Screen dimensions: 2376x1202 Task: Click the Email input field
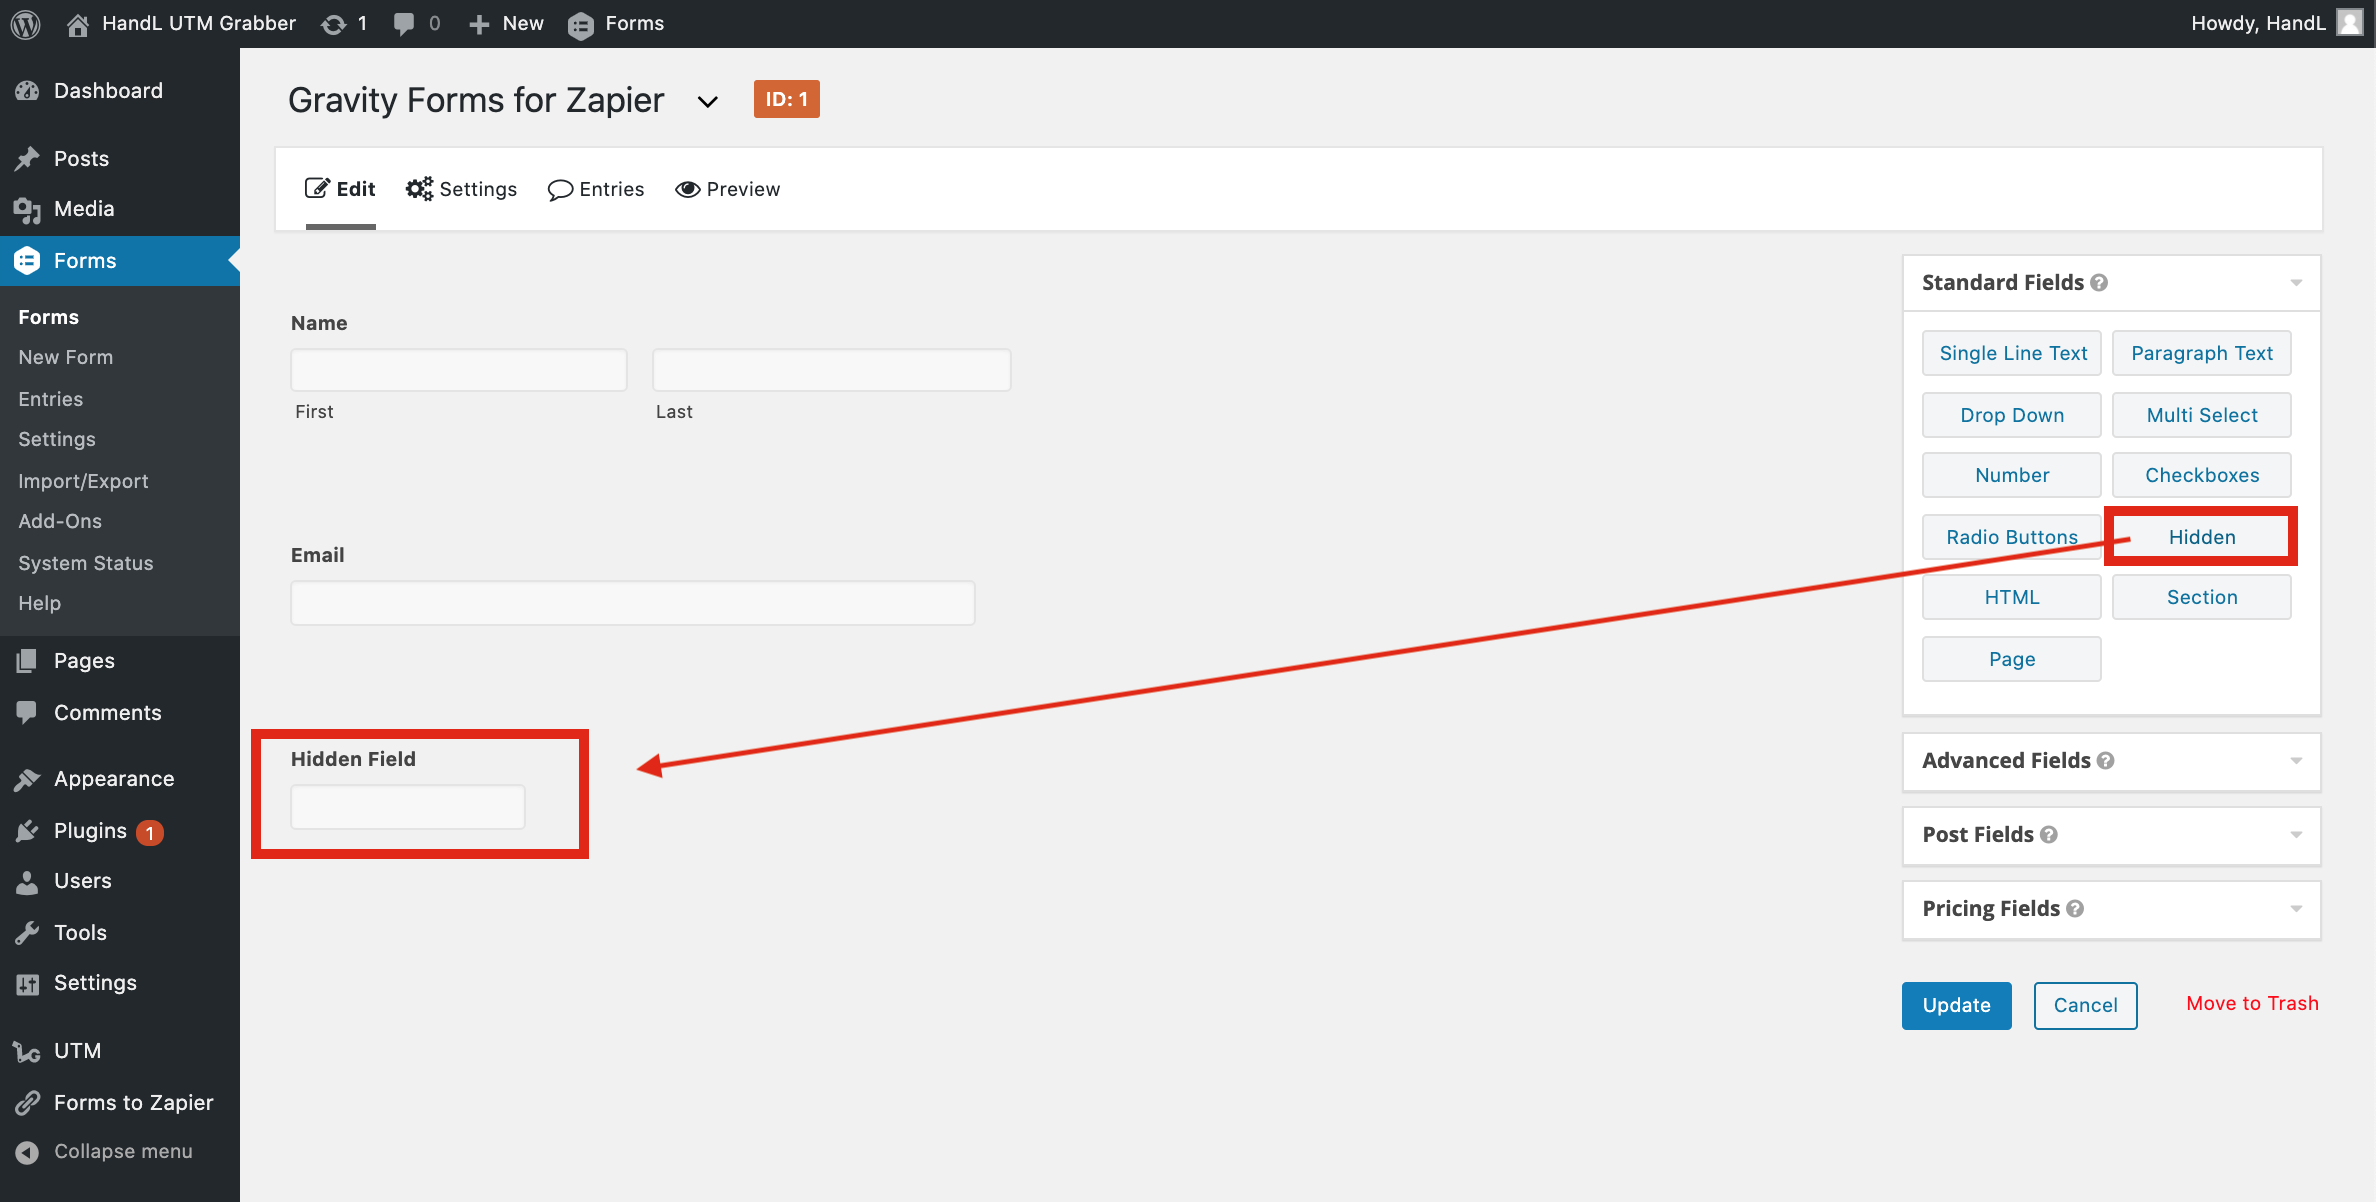[632, 603]
